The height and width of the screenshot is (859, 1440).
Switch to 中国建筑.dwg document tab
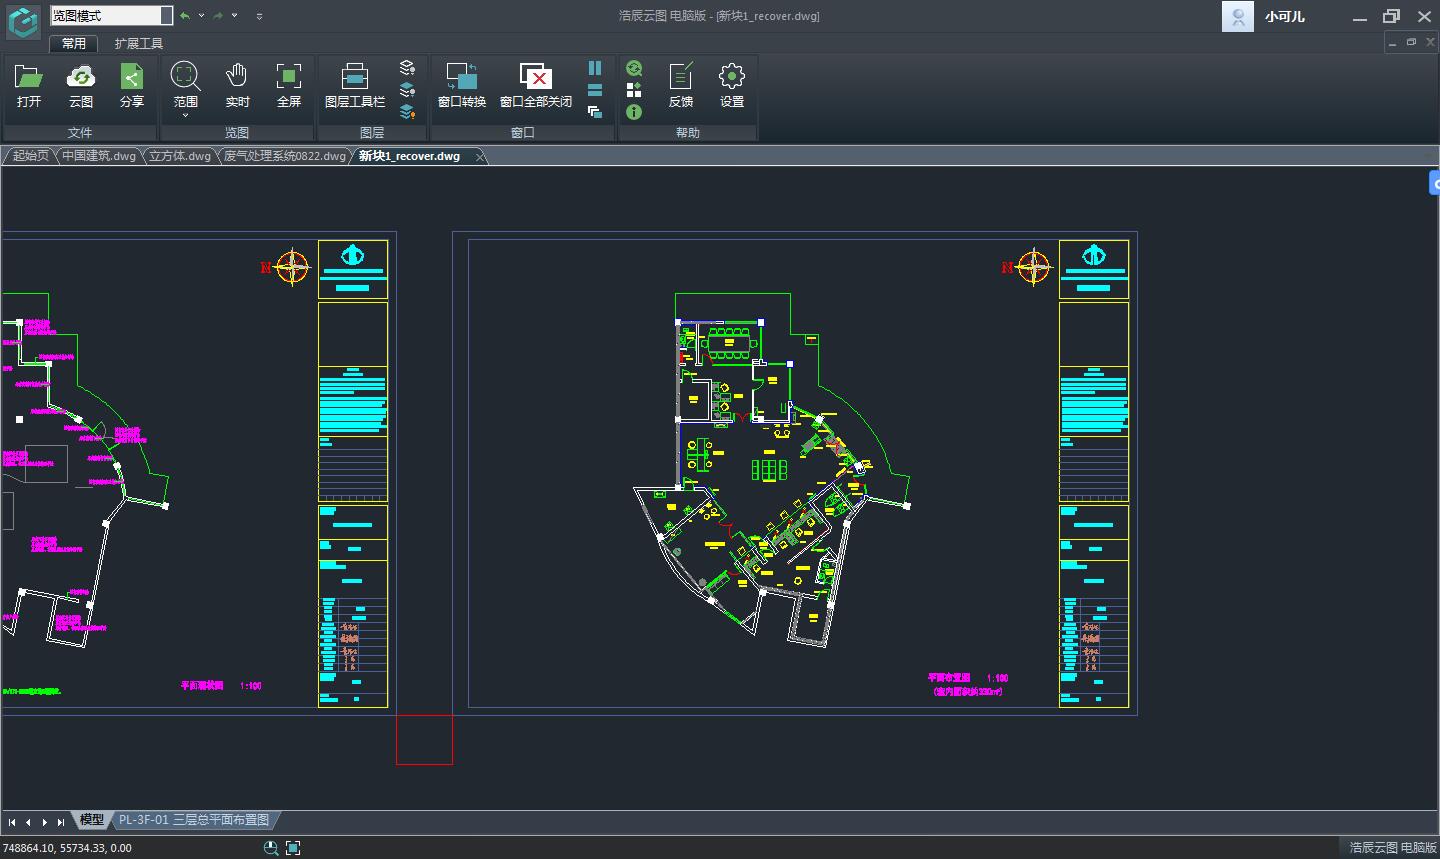point(98,156)
